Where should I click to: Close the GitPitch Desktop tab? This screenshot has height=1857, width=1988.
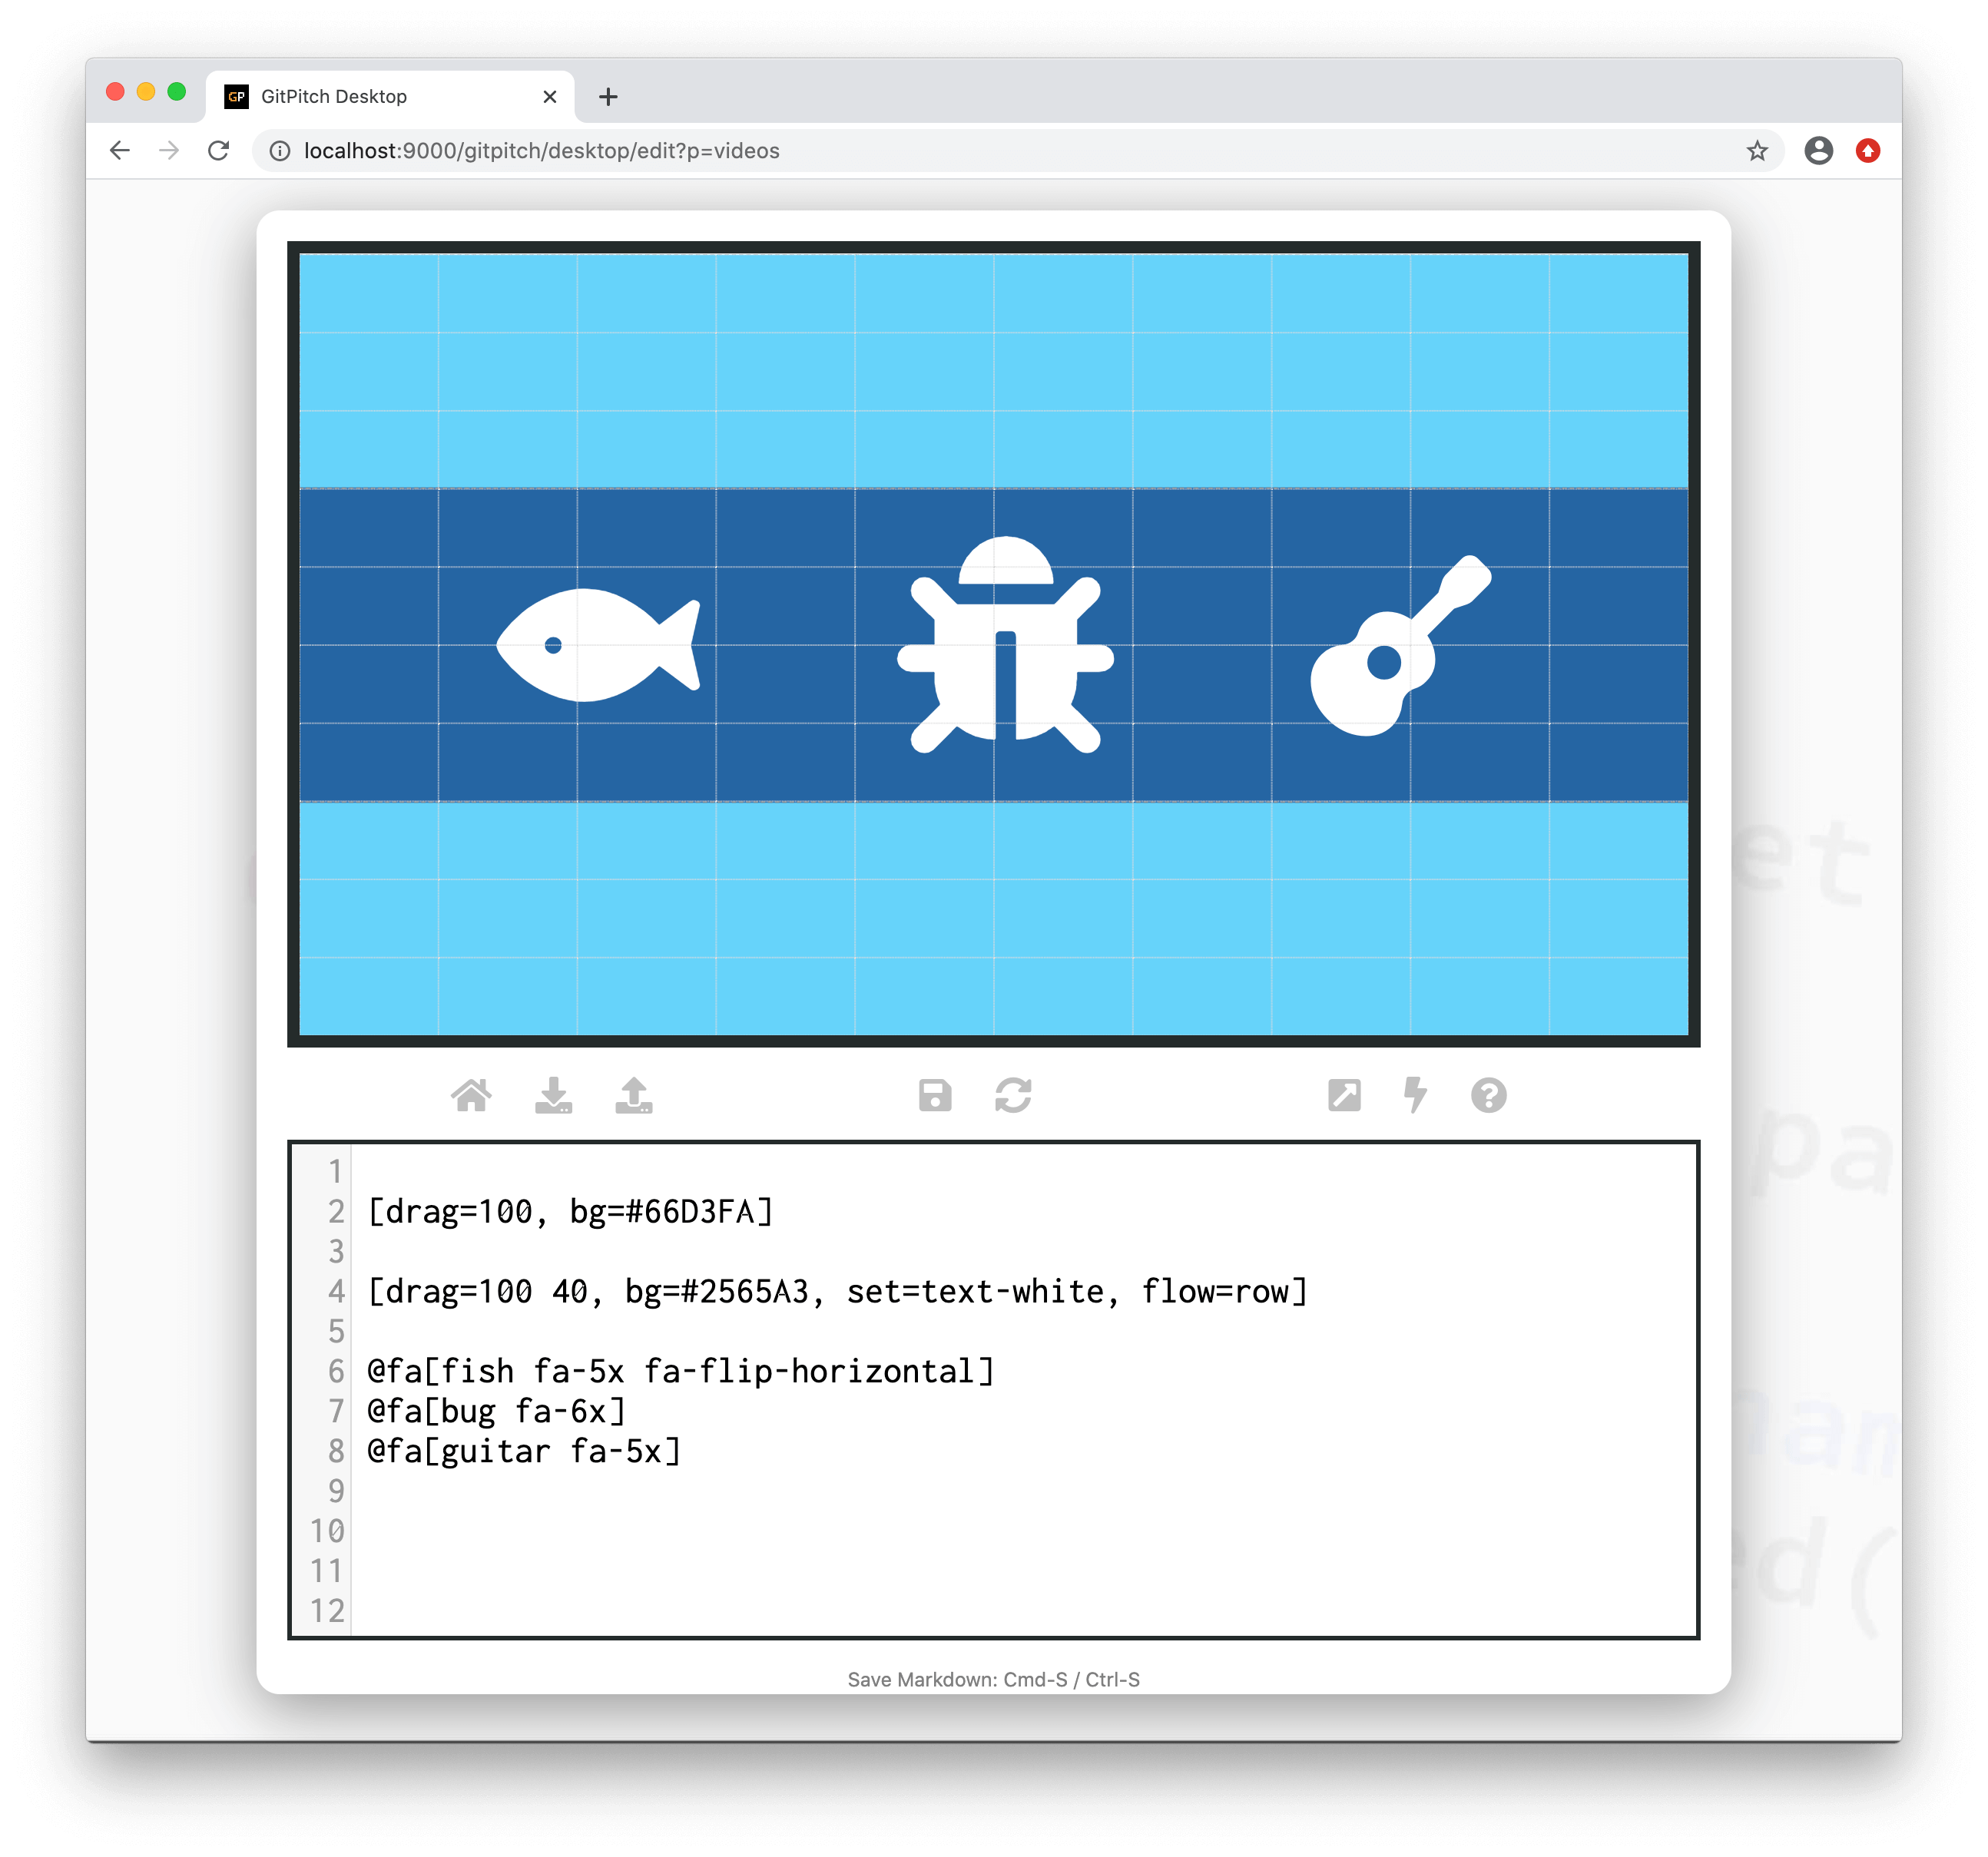point(549,97)
